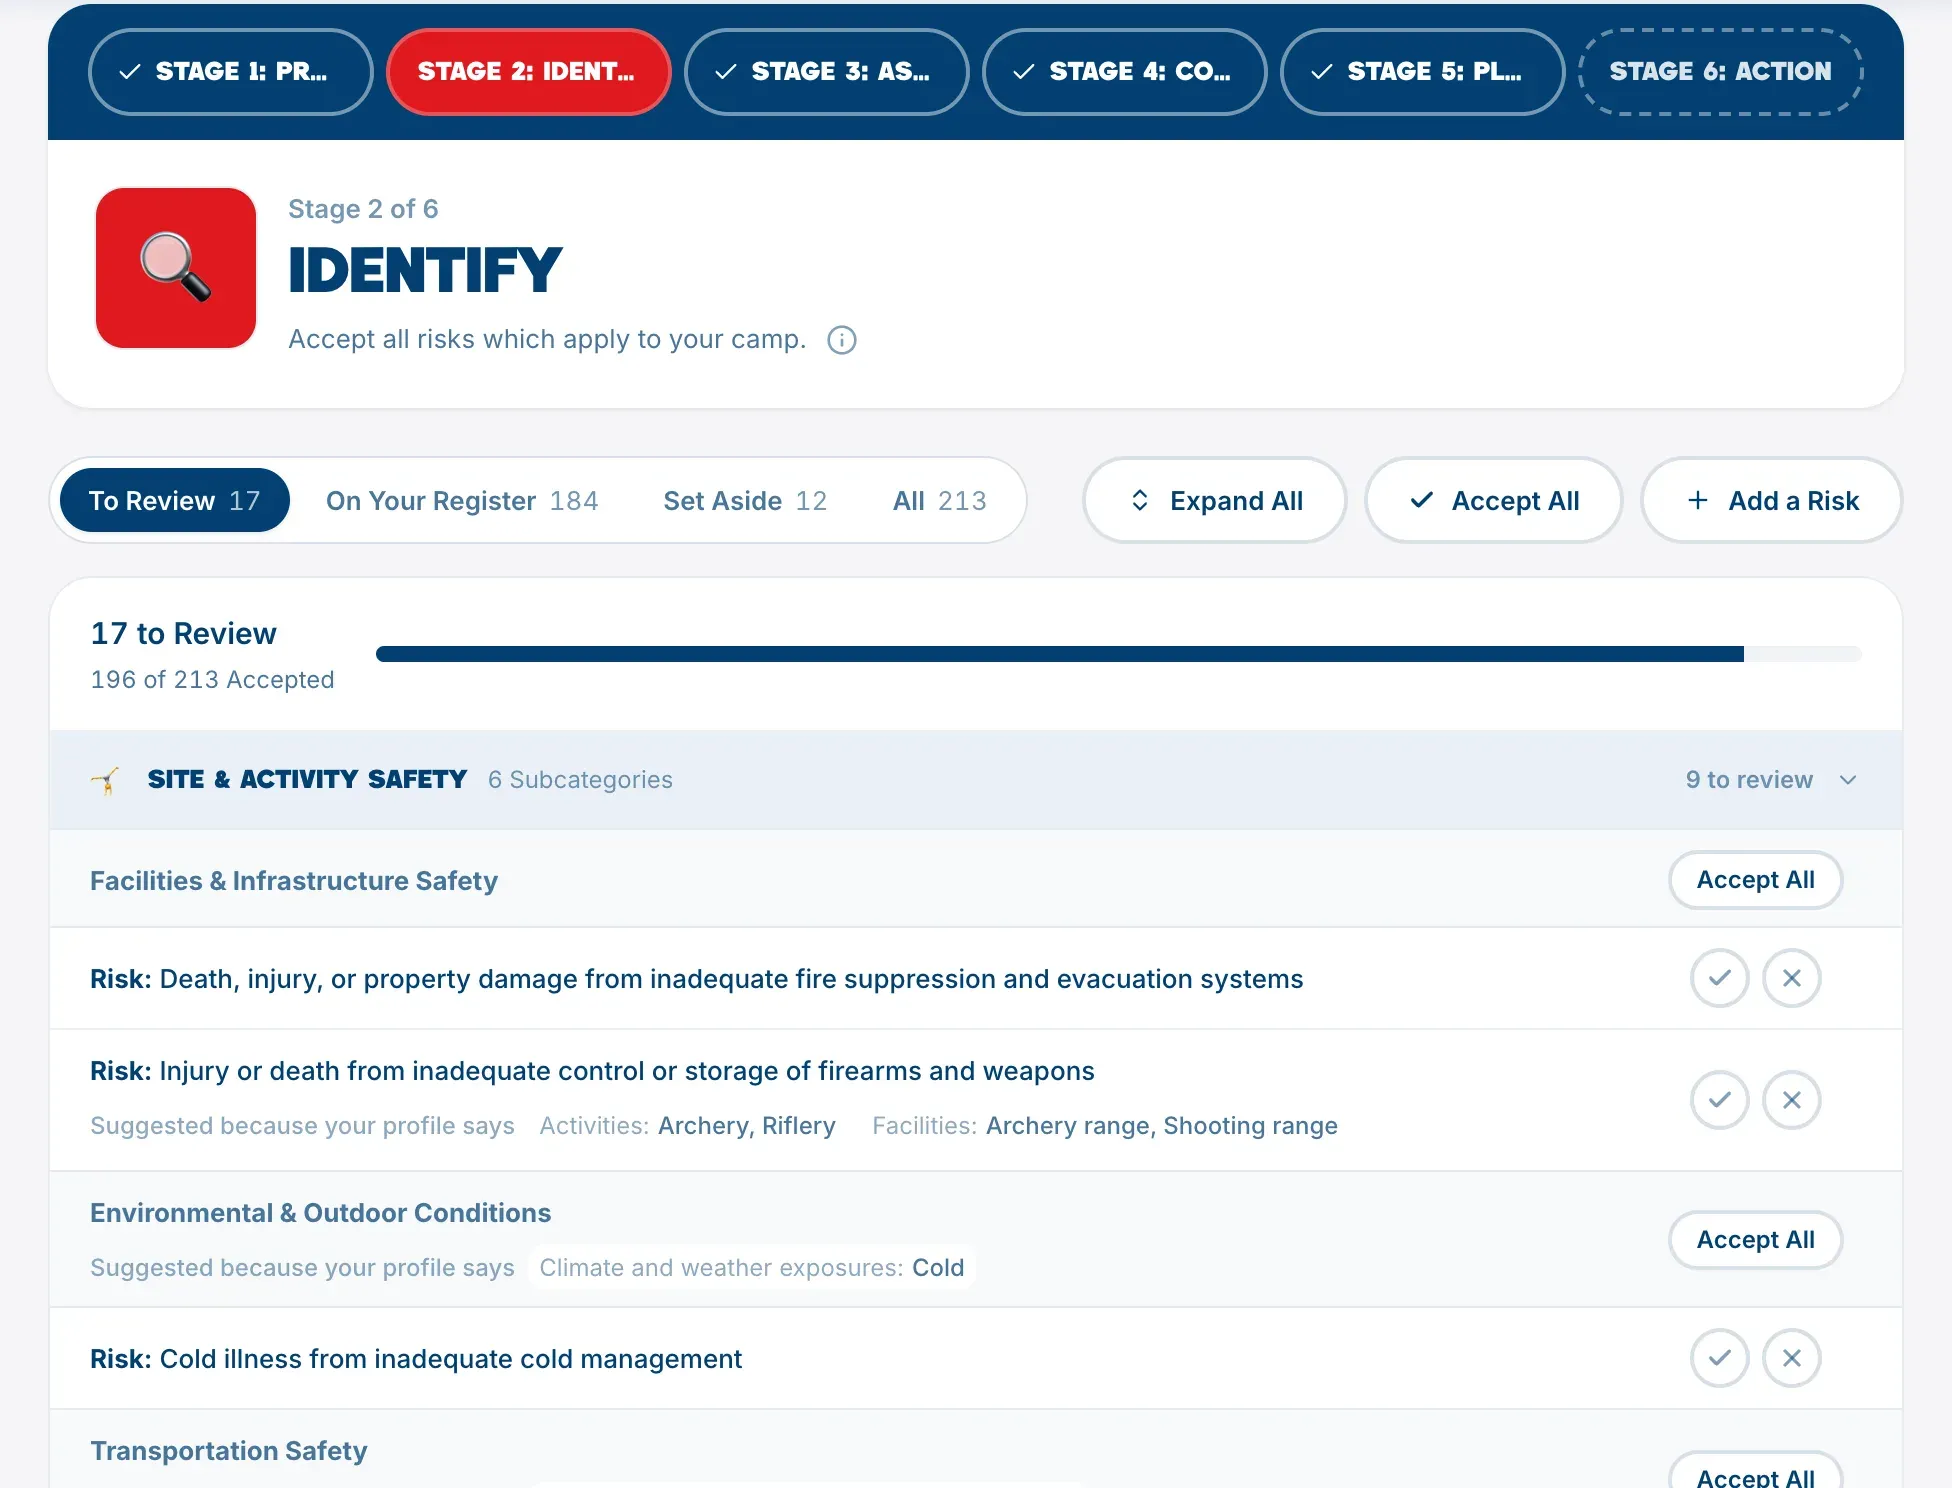
Task: Accept All risks in top toolbar
Action: pos(1494,500)
